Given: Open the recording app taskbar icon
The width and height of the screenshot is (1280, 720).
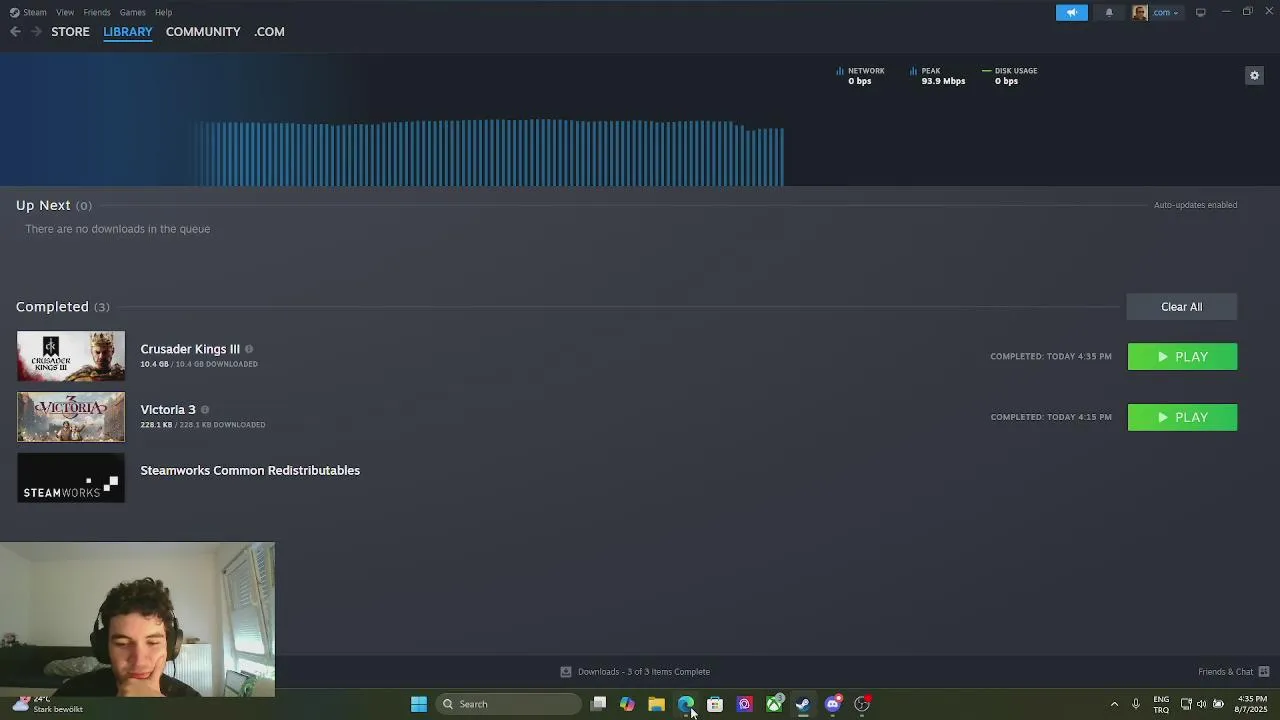Looking at the screenshot, I should pyautogui.click(x=862, y=704).
